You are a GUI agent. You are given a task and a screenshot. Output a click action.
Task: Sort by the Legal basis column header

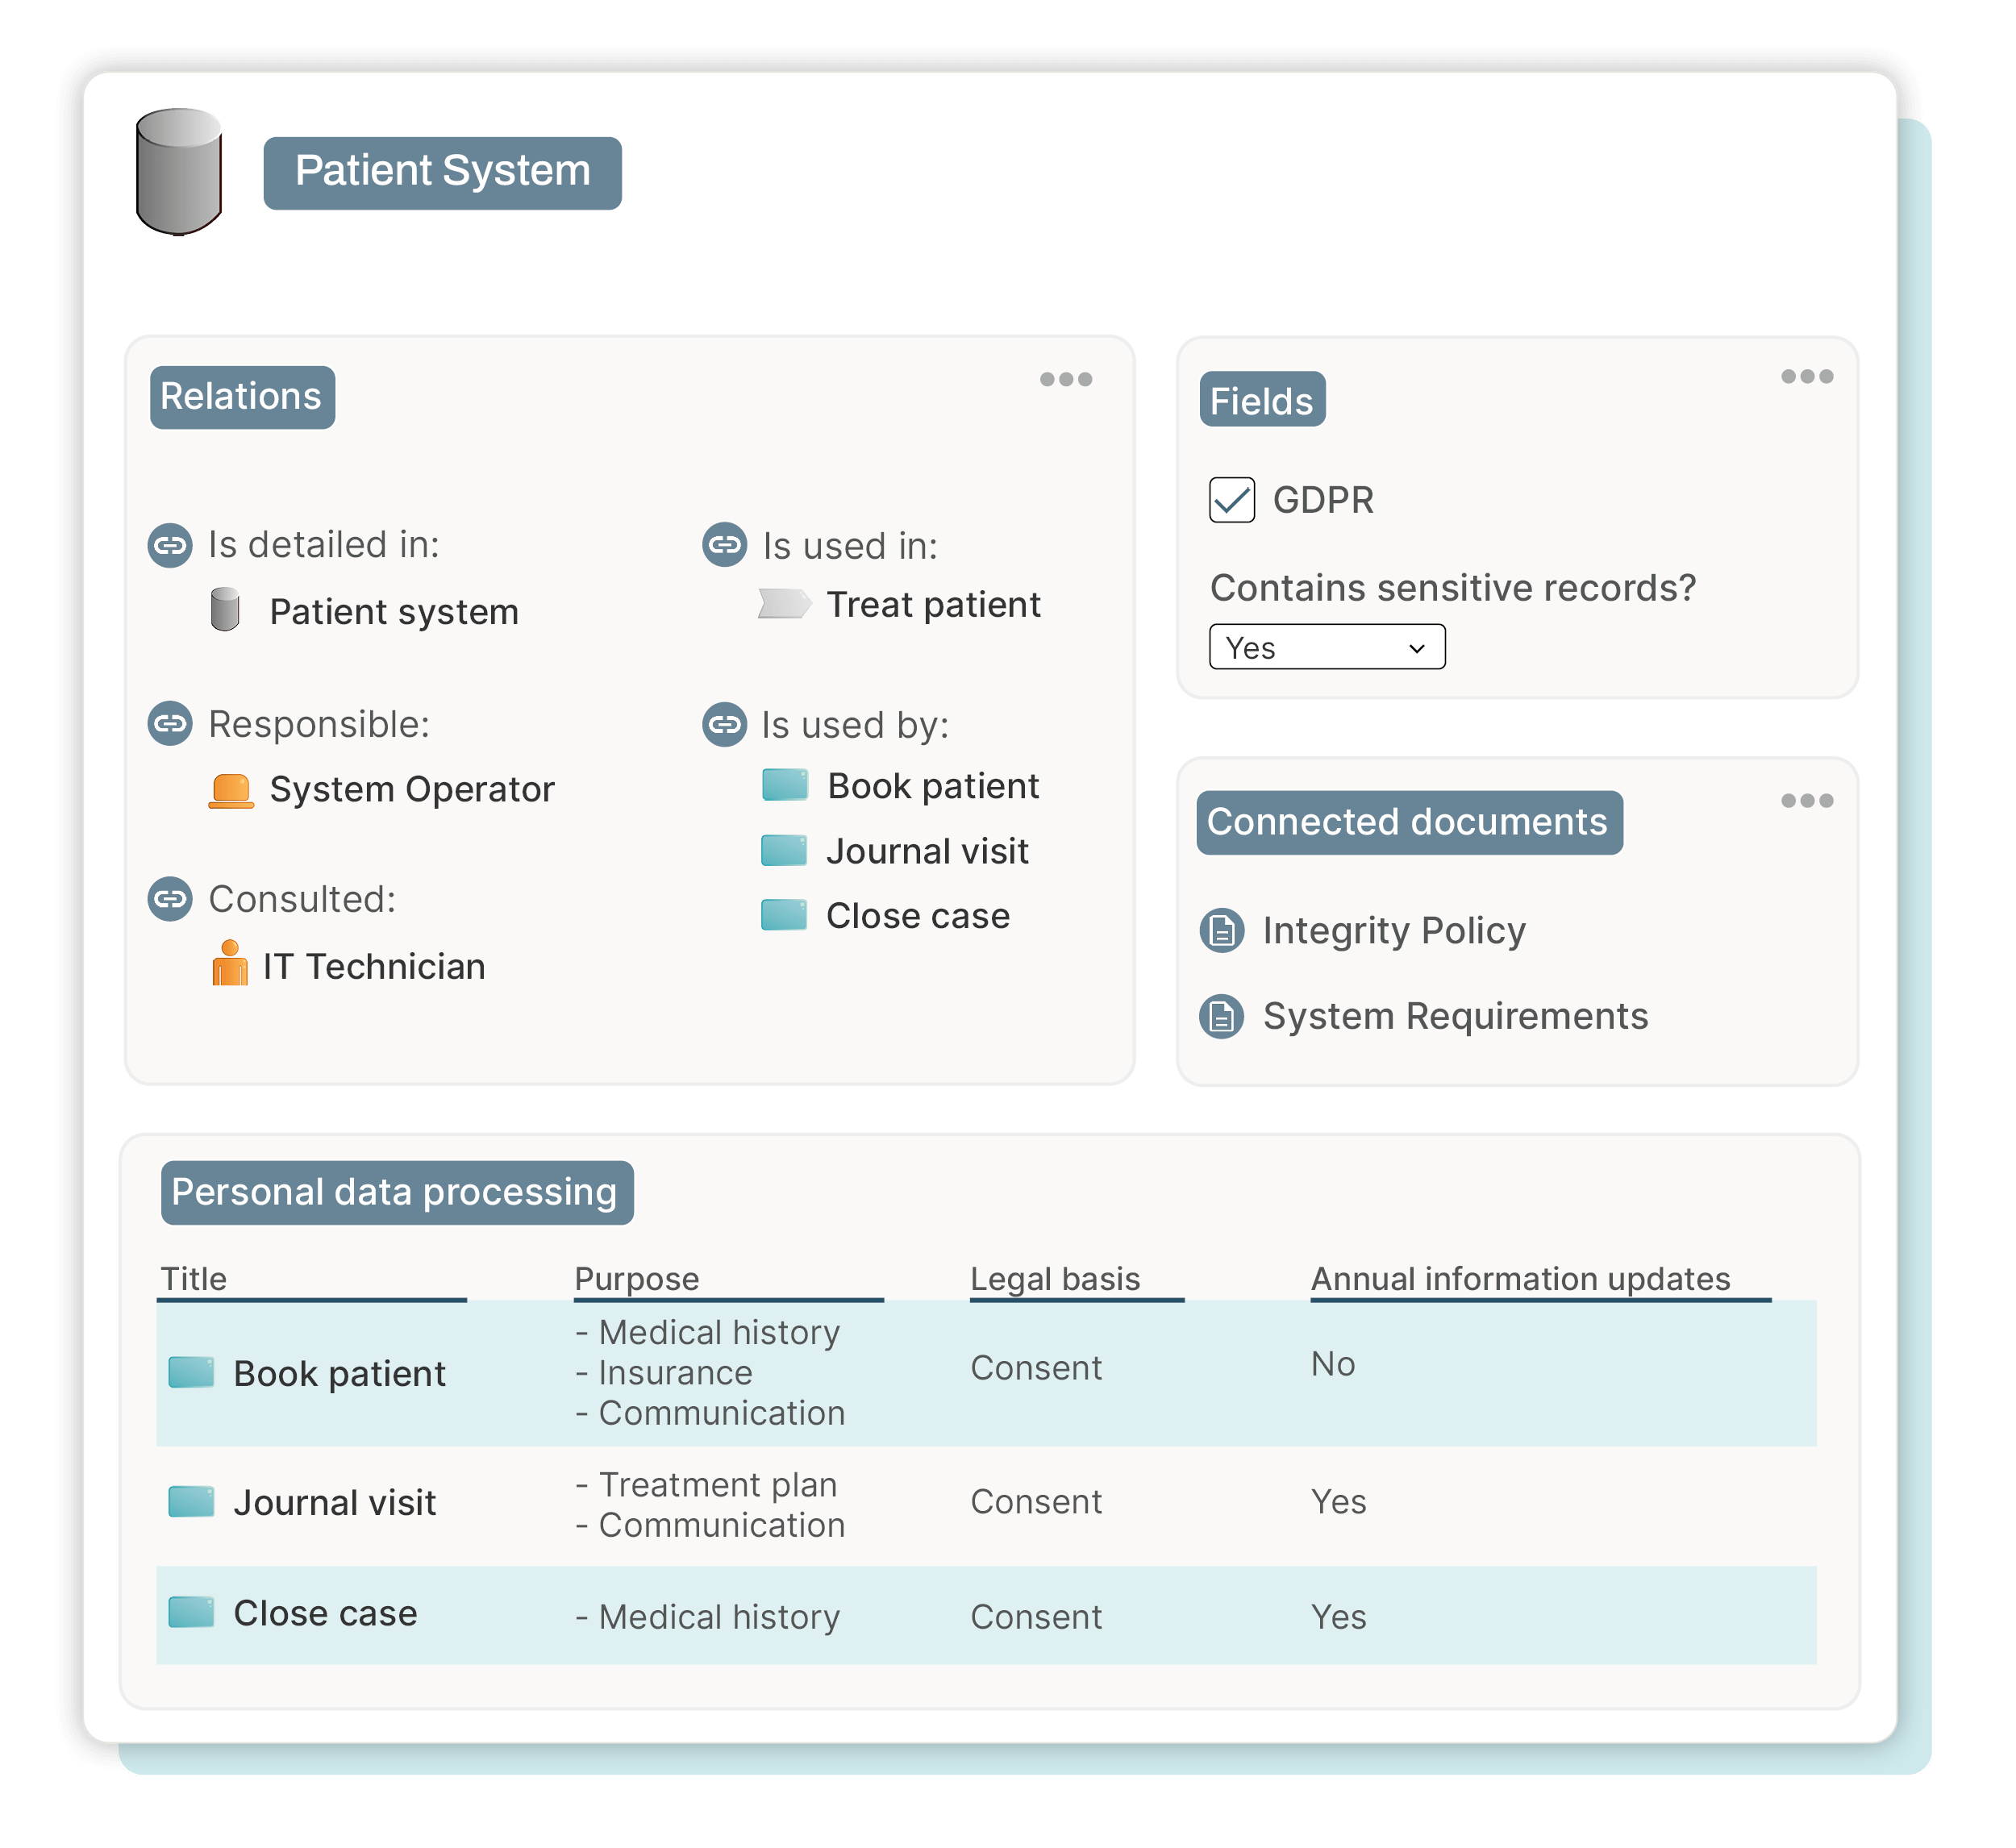pyautogui.click(x=1055, y=1279)
